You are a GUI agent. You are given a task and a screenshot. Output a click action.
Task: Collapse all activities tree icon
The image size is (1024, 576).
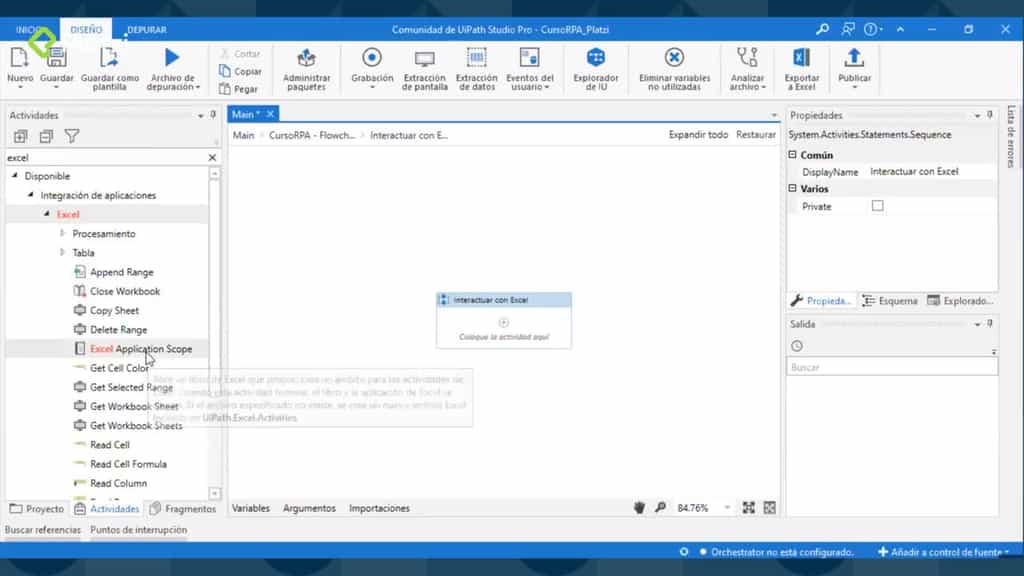46,136
